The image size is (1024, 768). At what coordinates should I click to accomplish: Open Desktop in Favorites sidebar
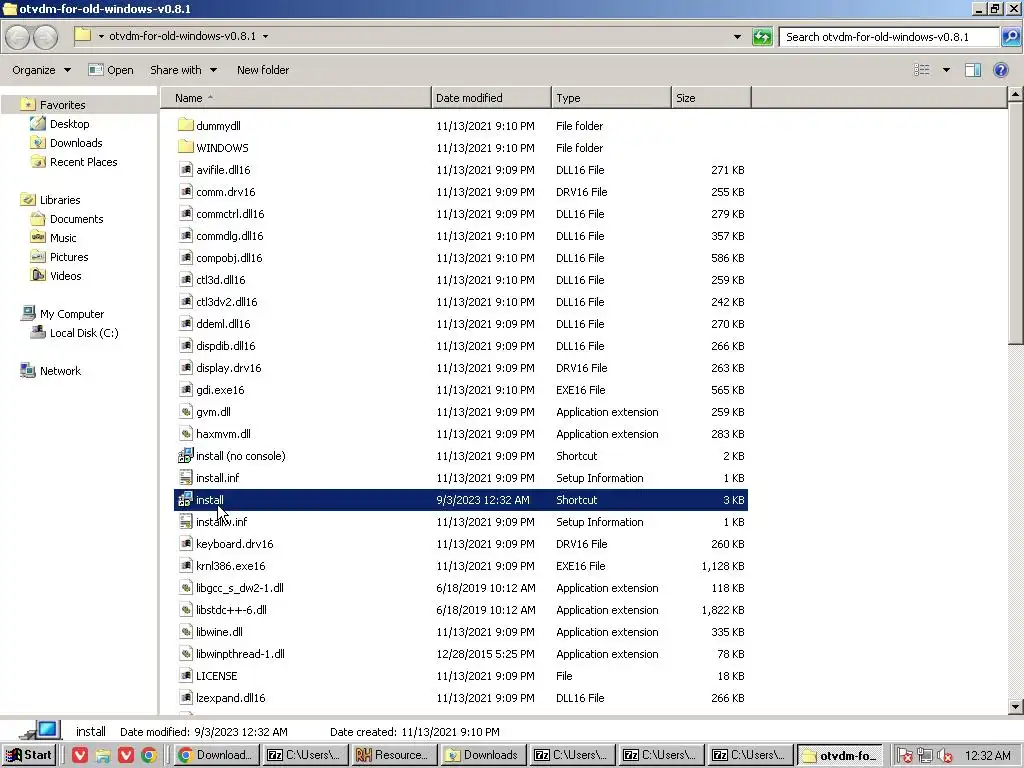click(69, 124)
